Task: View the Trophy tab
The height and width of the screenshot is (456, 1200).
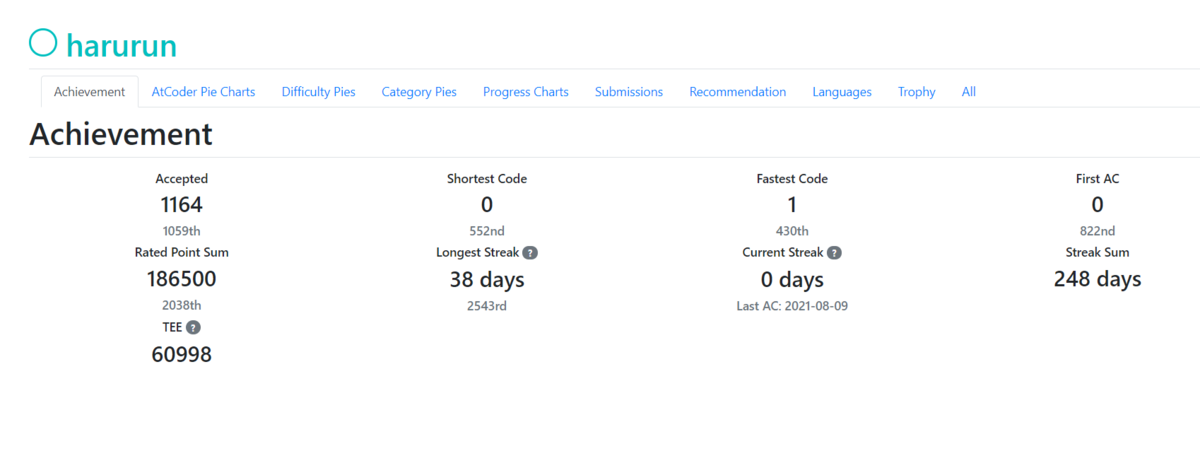Action: (x=917, y=91)
